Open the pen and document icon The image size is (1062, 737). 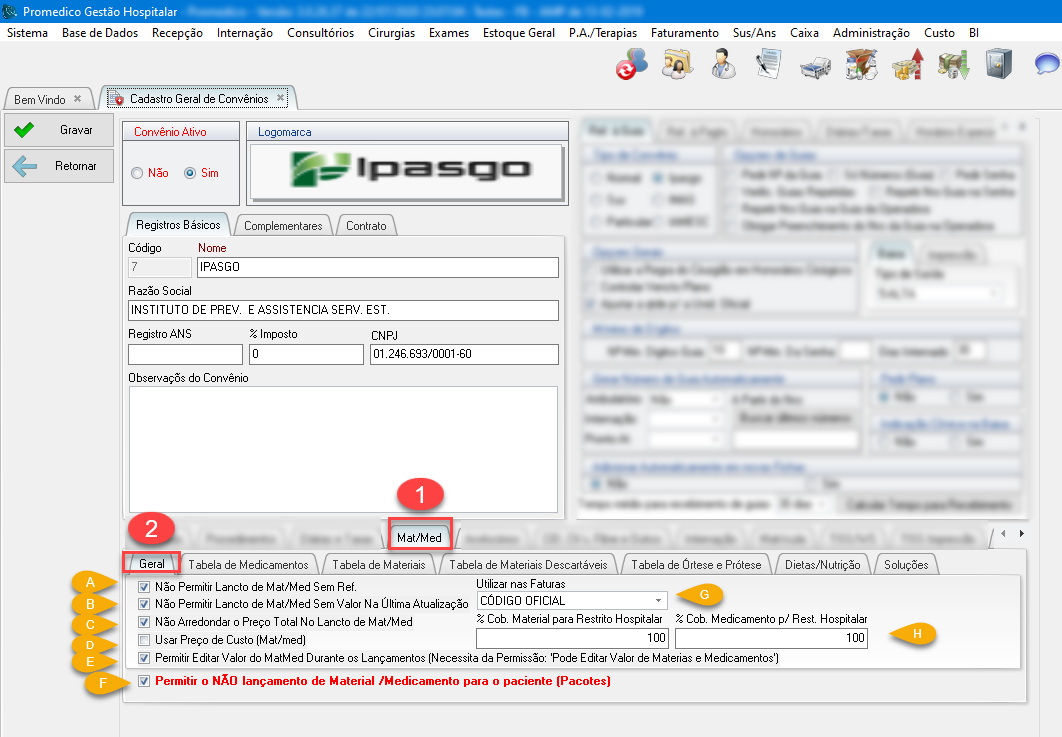tap(768, 65)
